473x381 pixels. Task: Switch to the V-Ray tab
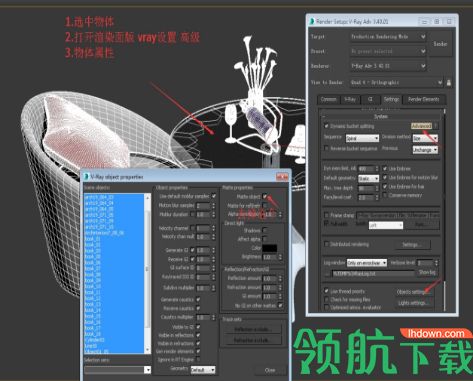pos(350,99)
